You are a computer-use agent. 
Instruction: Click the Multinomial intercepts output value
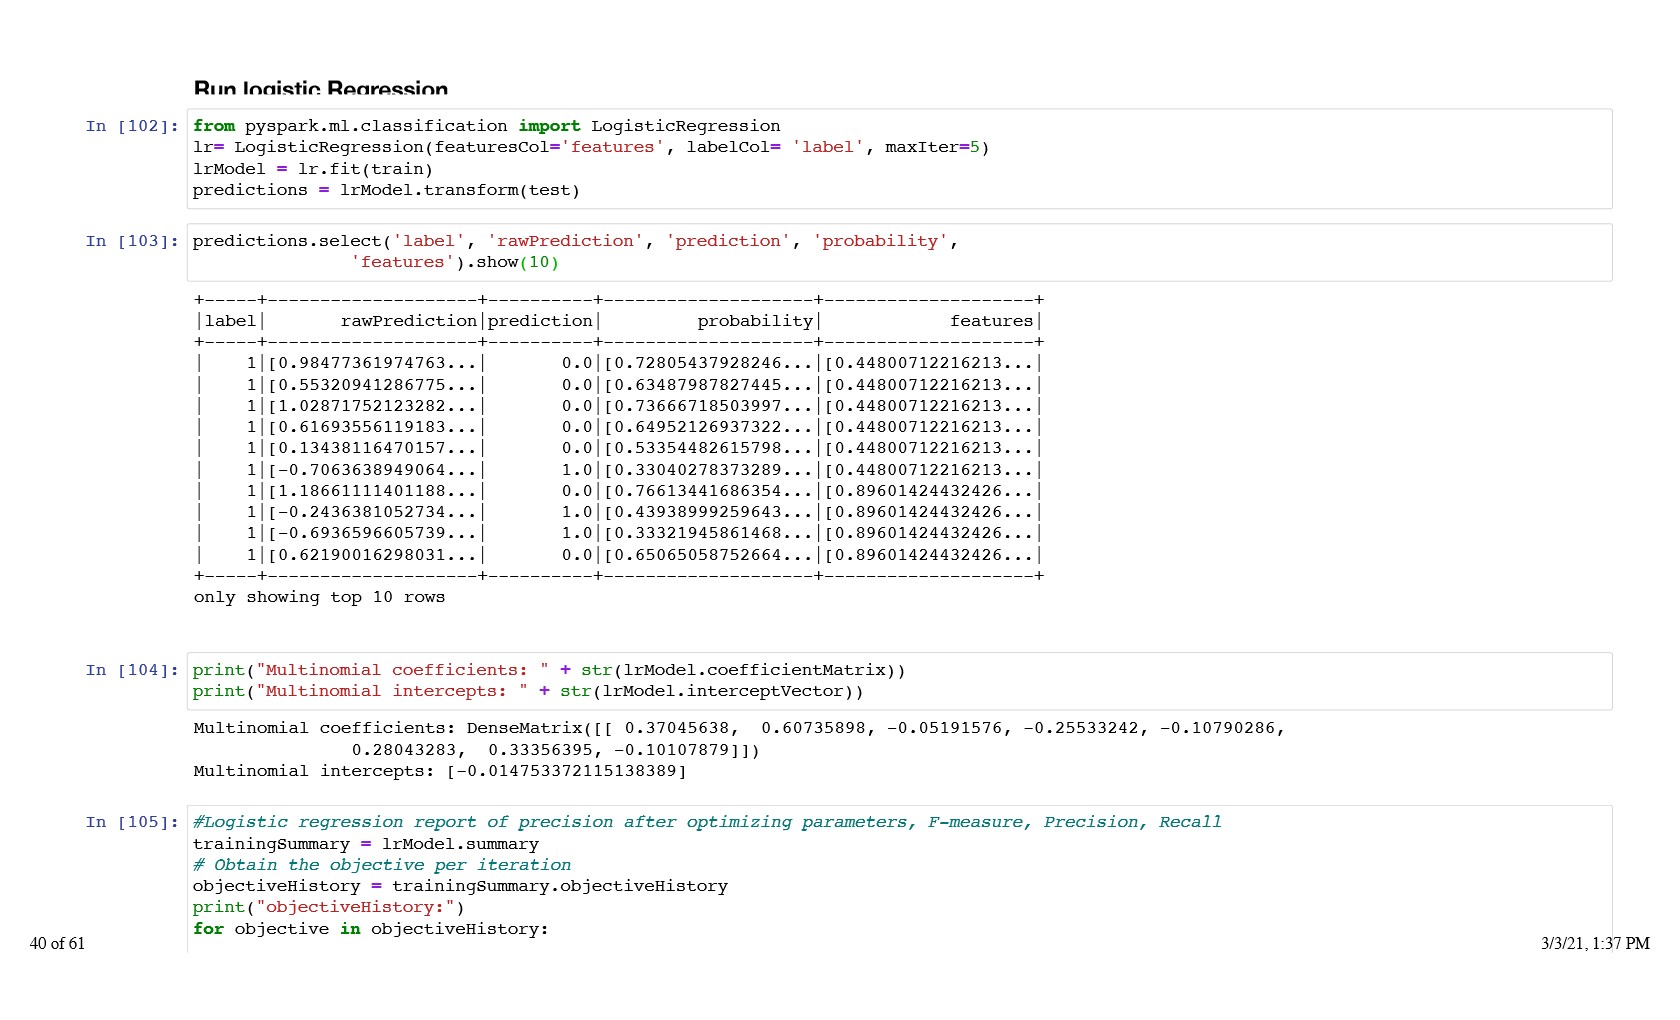point(566,771)
